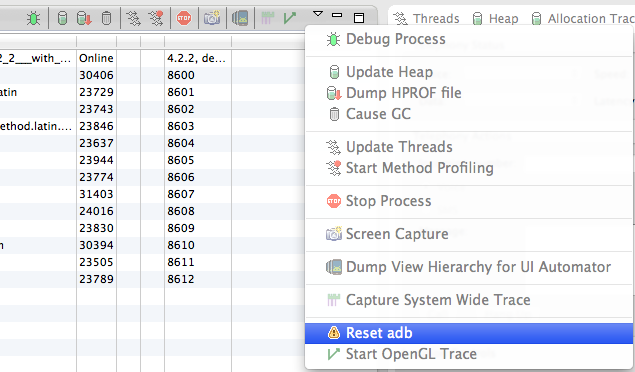
Task: Choose Update Threads from the menu
Action: pyautogui.click(x=469, y=147)
